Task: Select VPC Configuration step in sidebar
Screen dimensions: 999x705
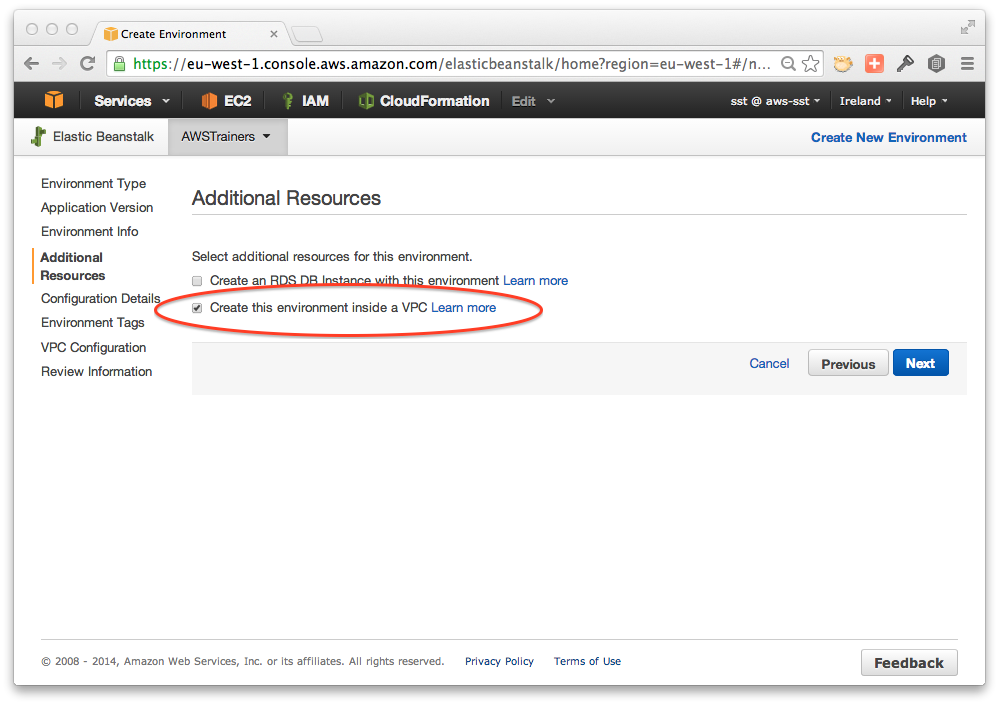Action: (94, 348)
